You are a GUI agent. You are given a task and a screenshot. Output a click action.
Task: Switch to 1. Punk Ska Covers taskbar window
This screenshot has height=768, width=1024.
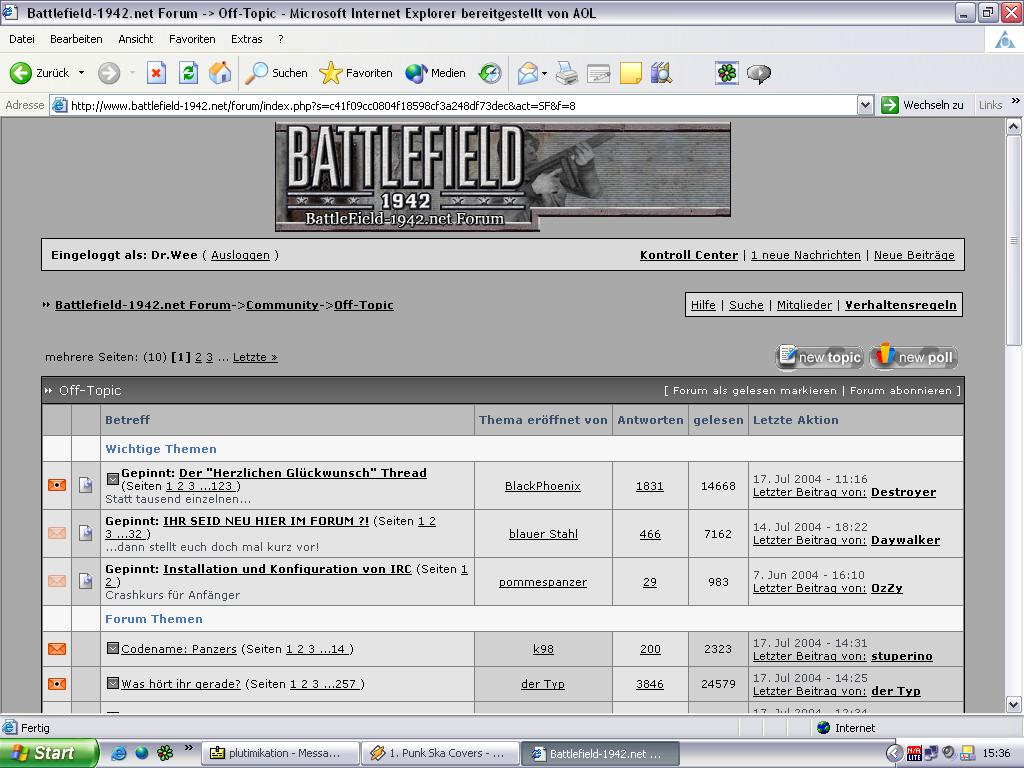(441, 753)
